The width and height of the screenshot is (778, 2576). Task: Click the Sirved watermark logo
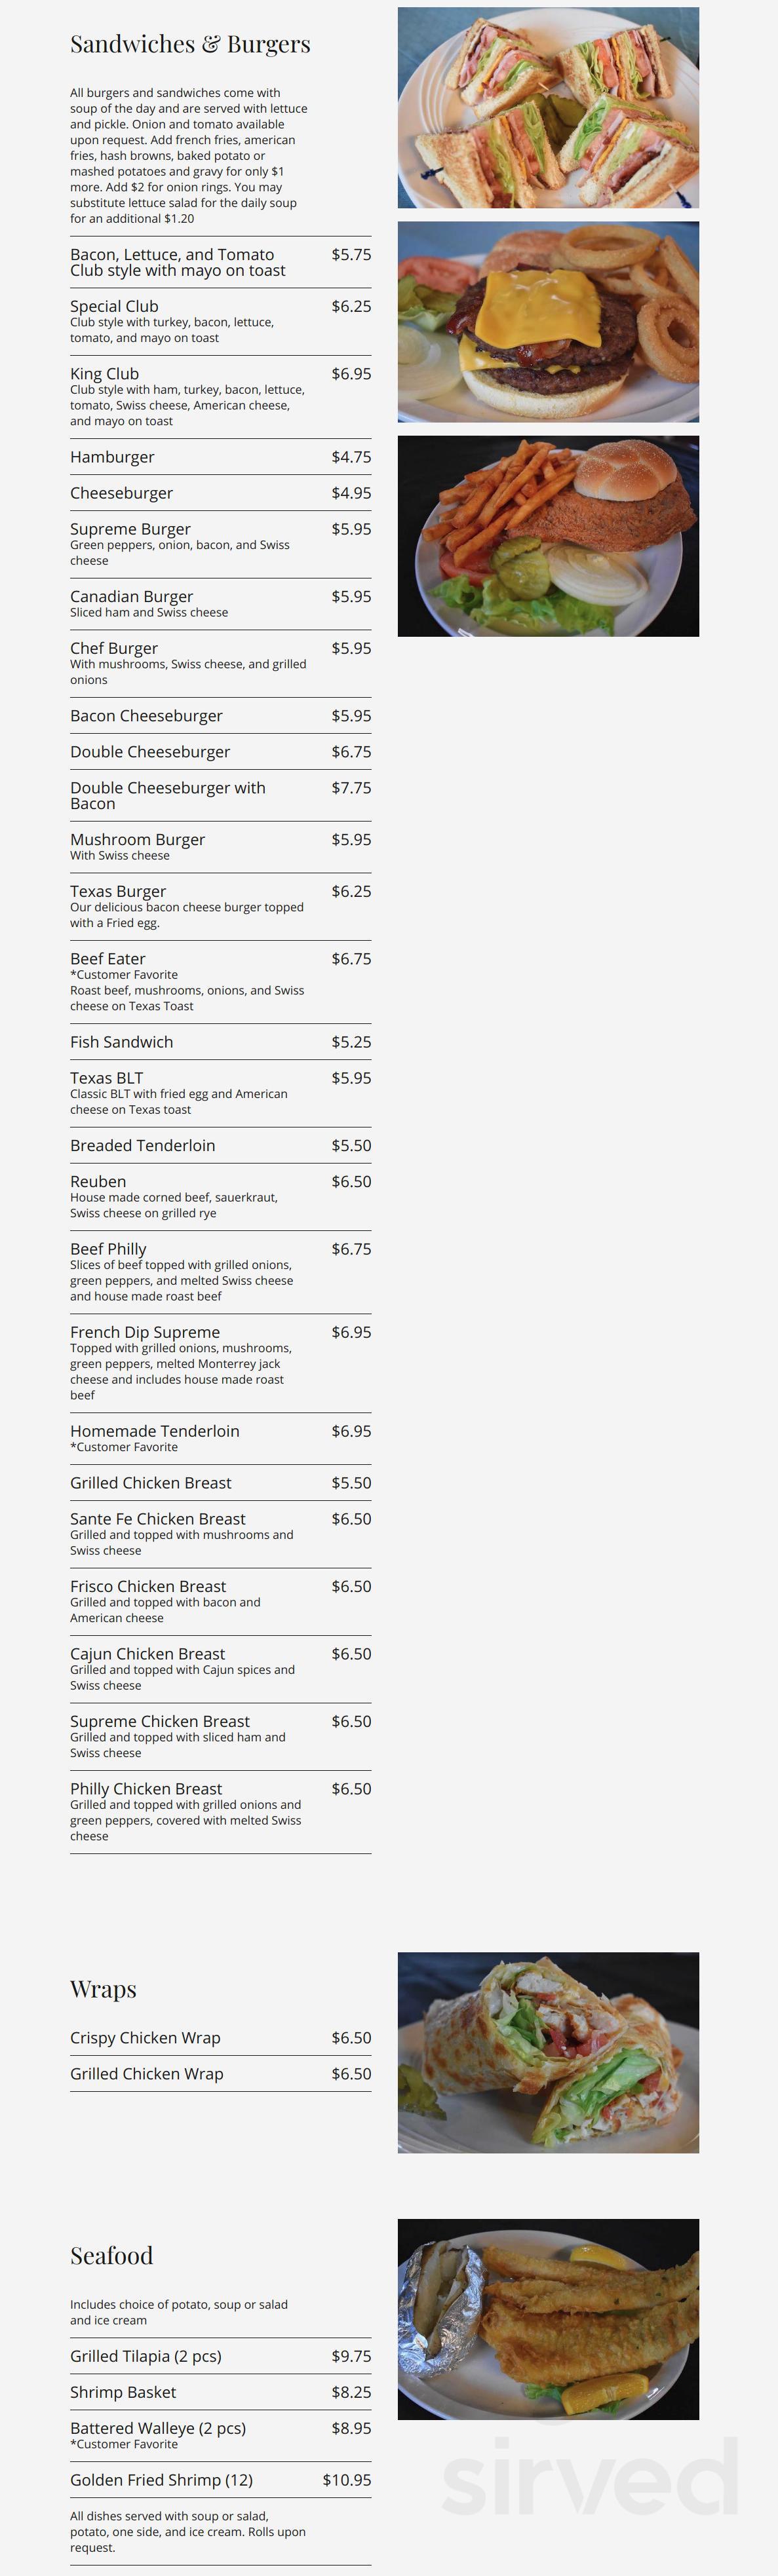coord(590,2478)
